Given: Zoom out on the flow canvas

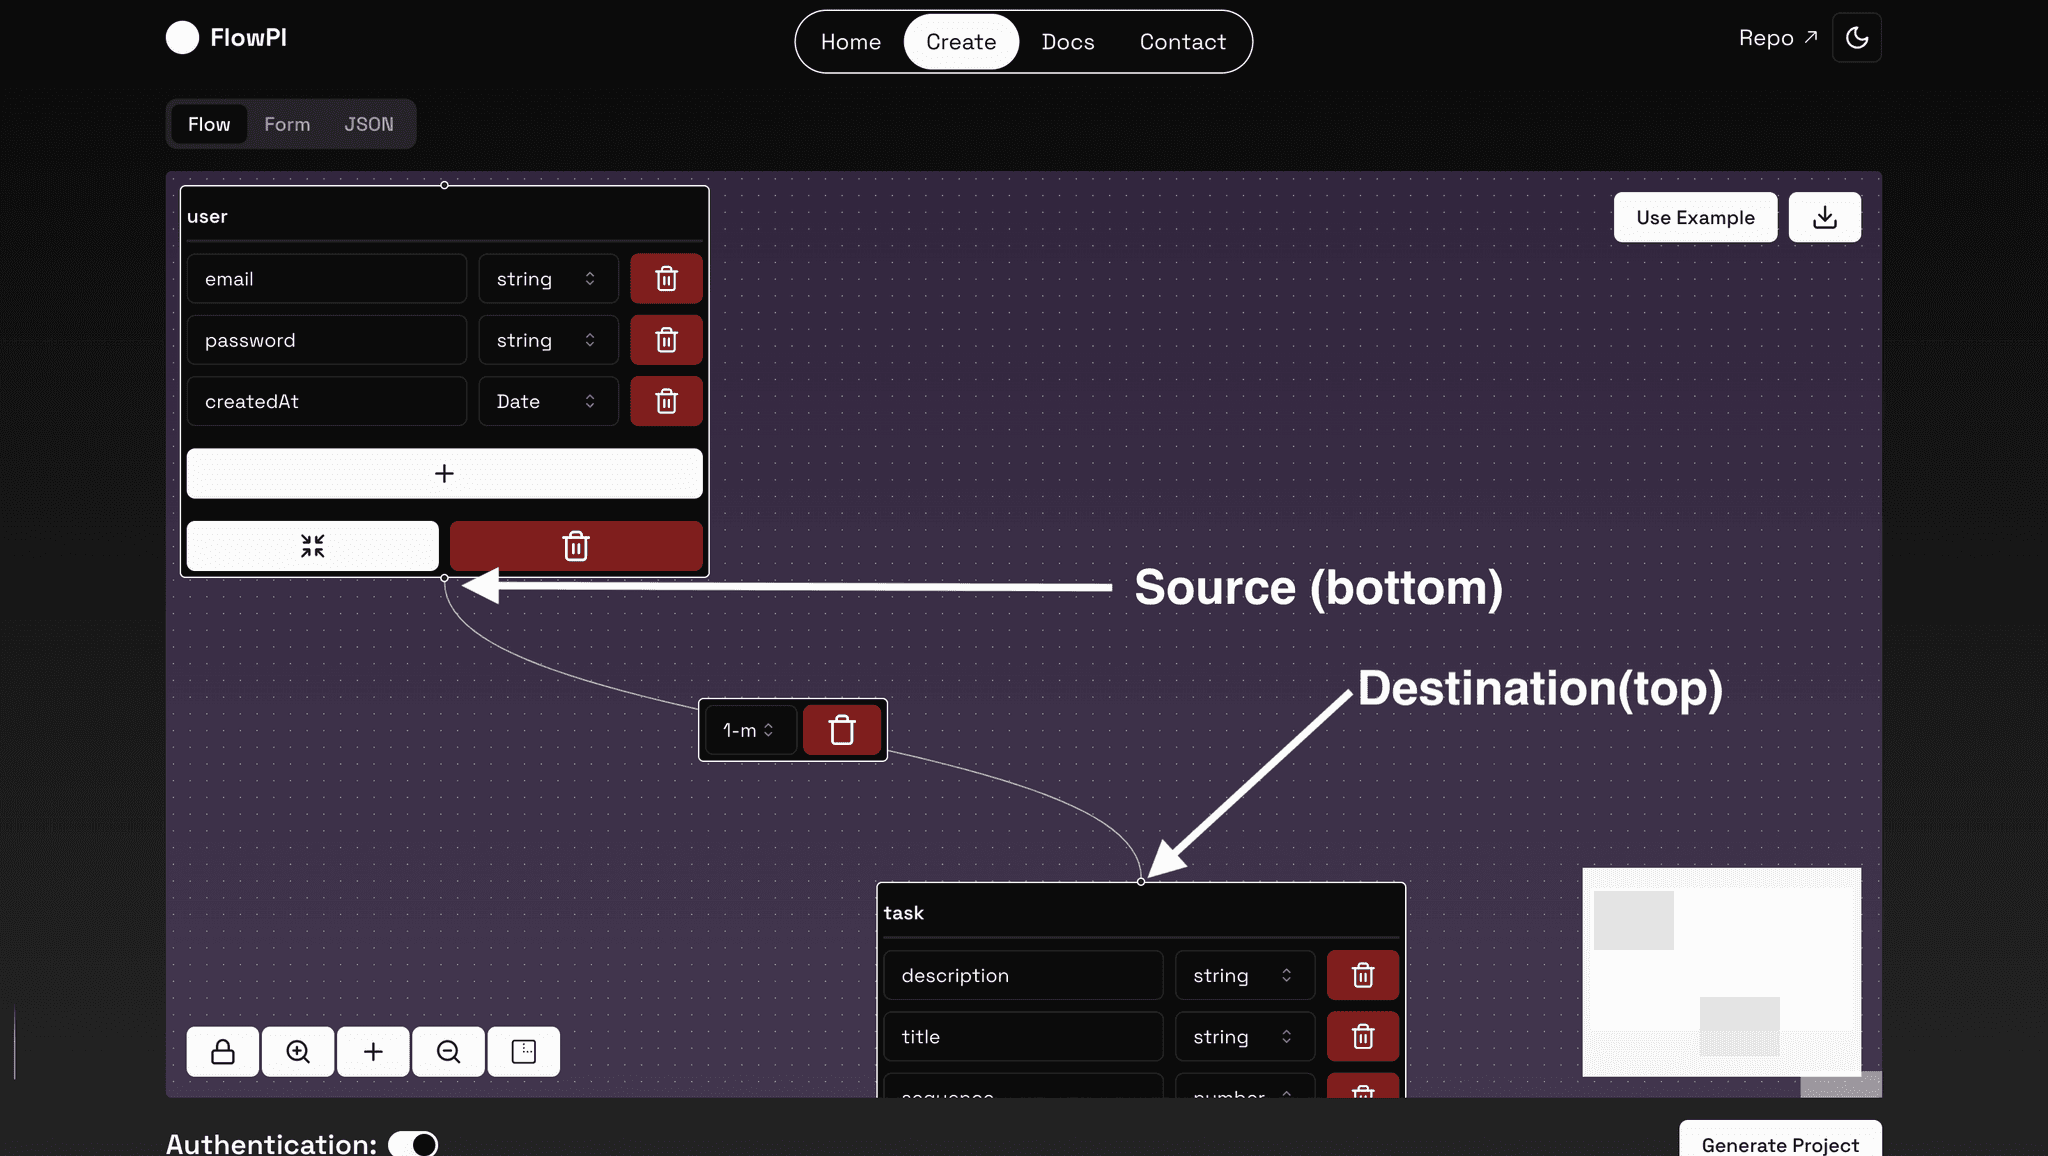Looking at the screenshot, I should 448,1051.
